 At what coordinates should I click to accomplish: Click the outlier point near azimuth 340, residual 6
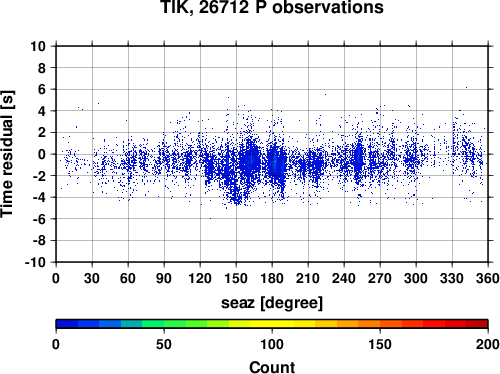click(x=466, y=88)
